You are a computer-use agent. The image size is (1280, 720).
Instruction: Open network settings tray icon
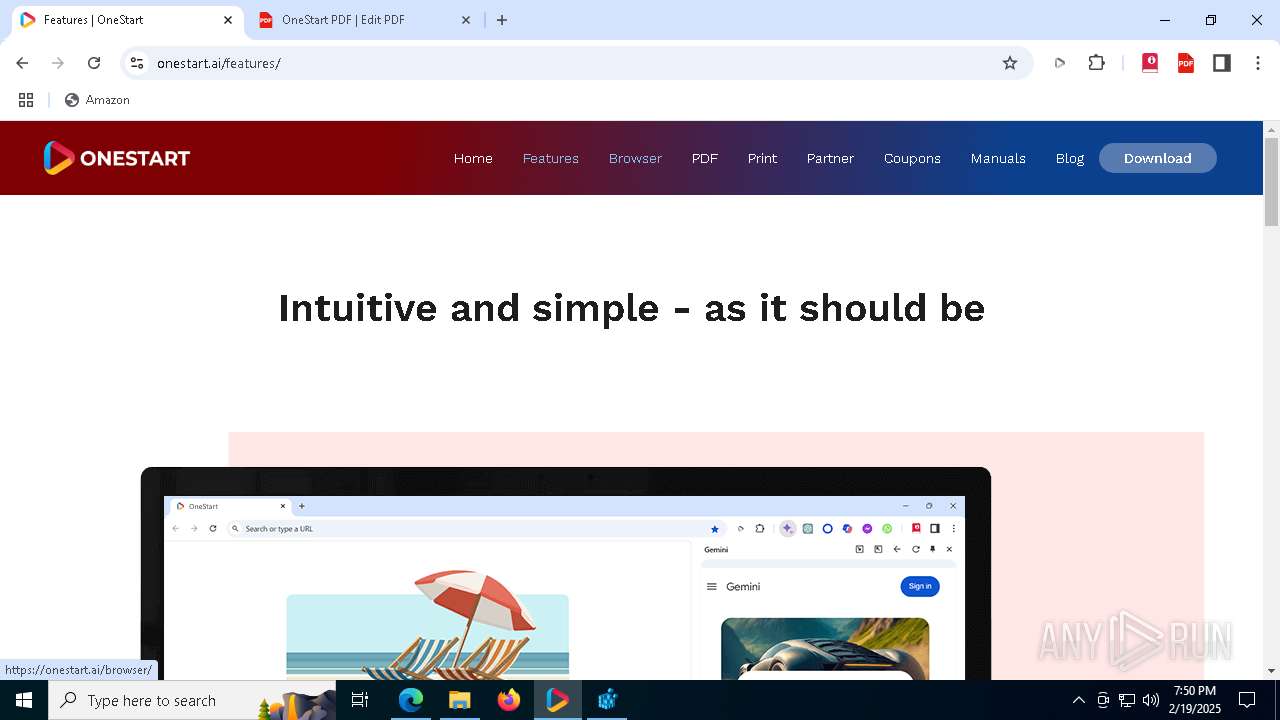[x=1127, y=700]
